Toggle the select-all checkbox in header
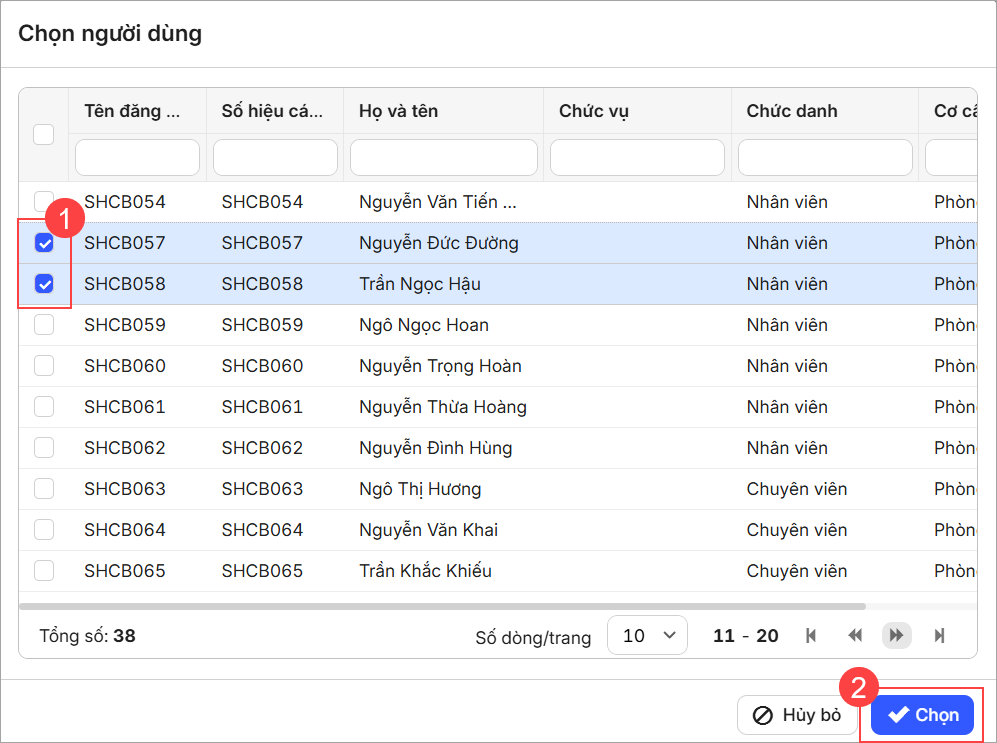 44,134
